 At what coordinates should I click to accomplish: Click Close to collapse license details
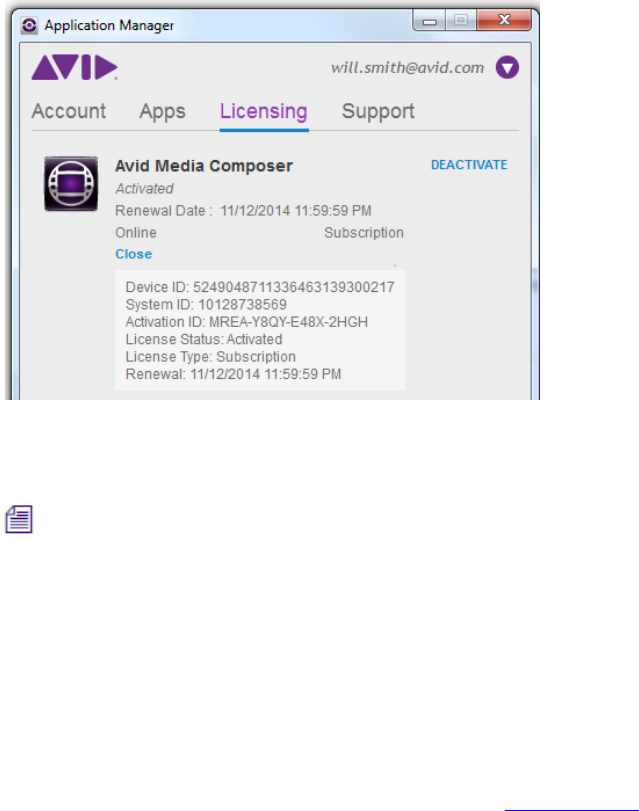click(133, 254)
